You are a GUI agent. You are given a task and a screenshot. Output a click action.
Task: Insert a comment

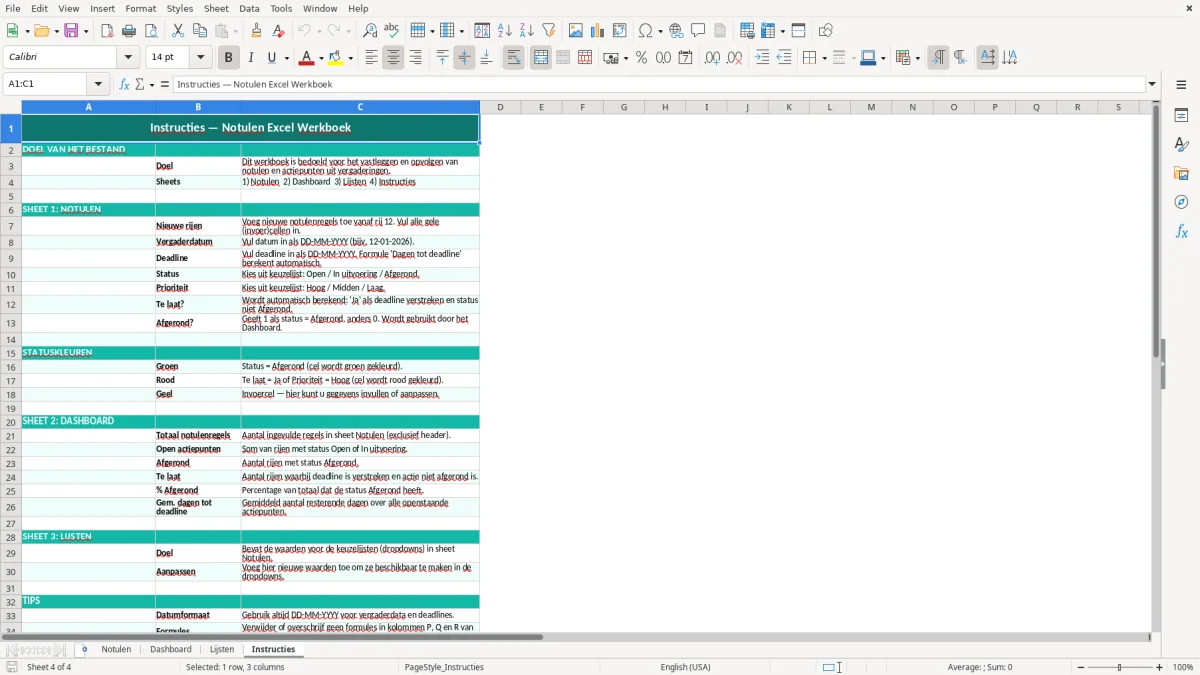click(699, 31)
